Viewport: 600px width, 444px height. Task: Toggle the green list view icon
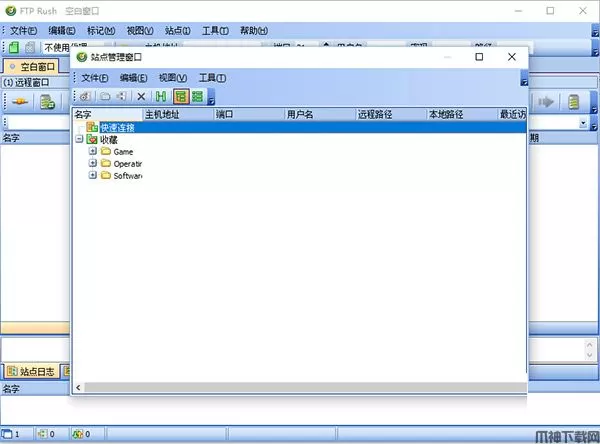197,96
